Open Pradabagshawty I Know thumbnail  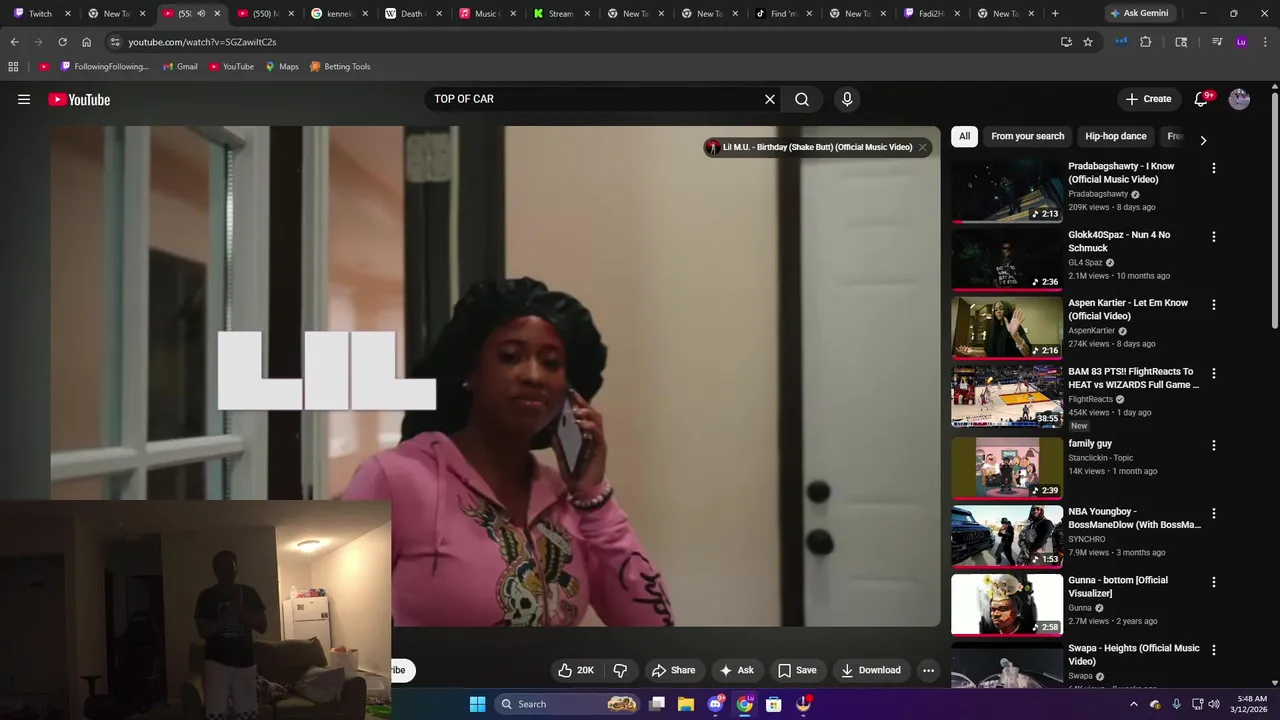[1007, 191]
